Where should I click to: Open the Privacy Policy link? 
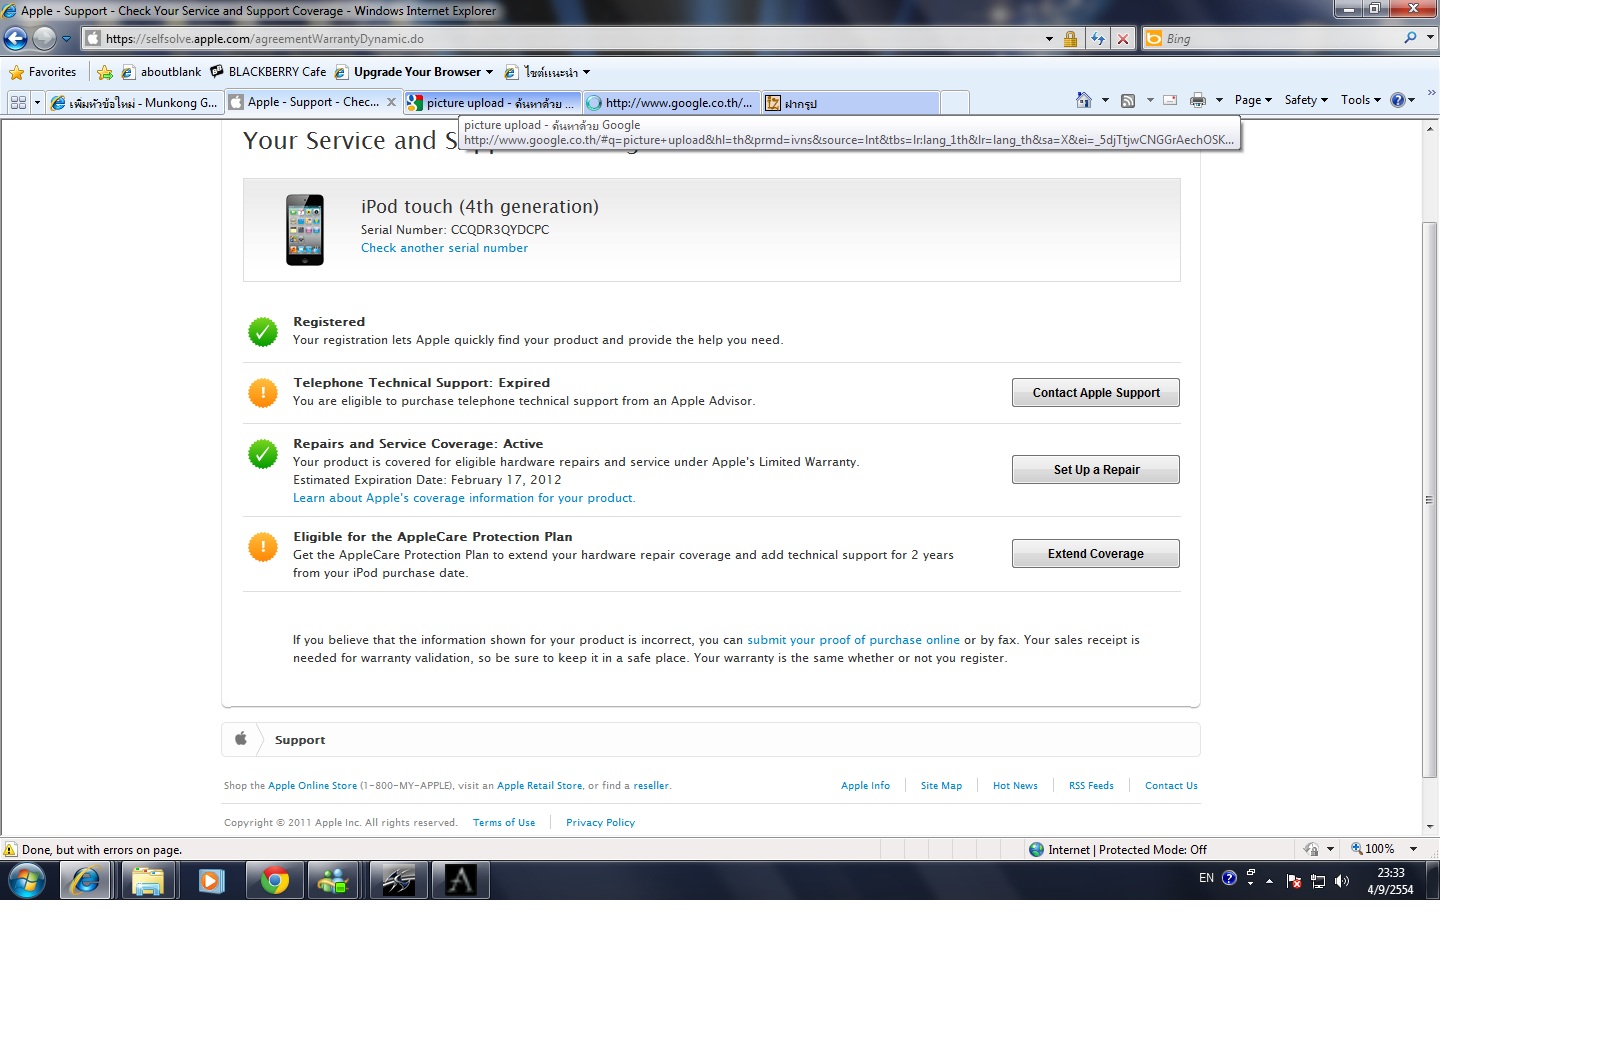pos(600,823)
